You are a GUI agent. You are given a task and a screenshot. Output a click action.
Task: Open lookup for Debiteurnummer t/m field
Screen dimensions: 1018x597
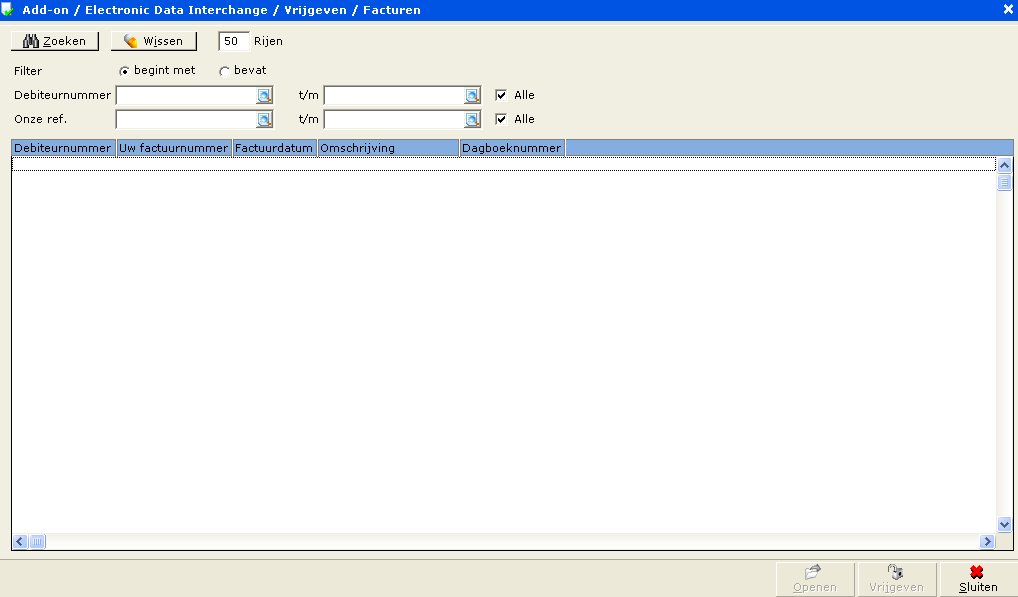[472, 96]
